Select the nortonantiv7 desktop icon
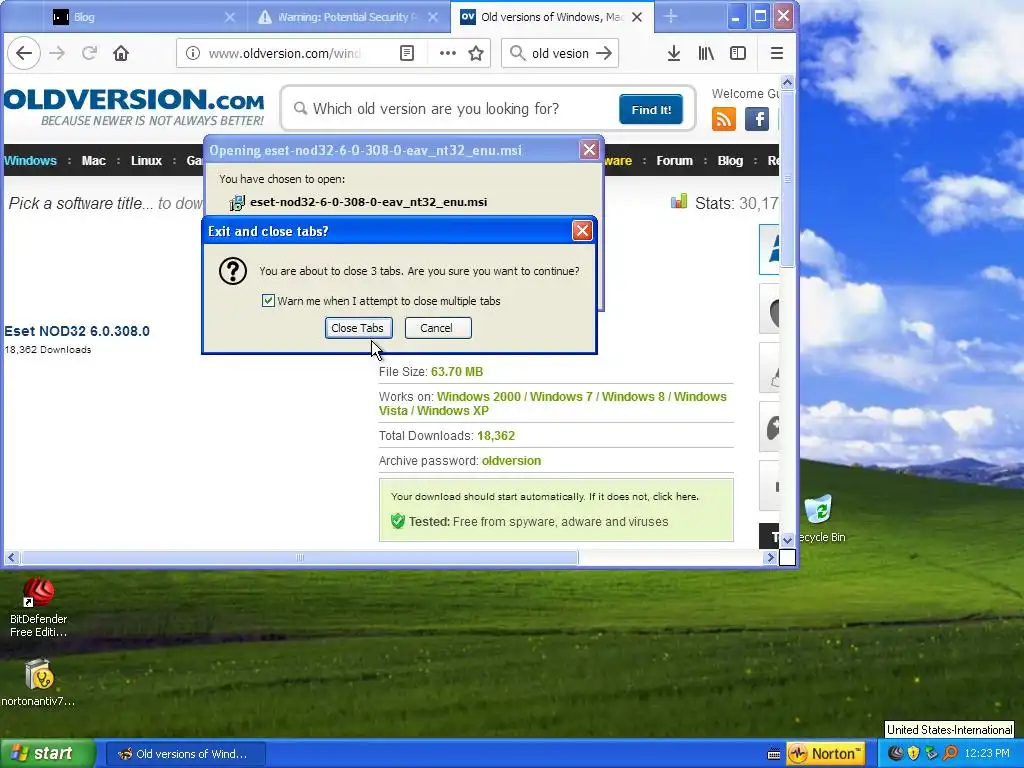Image resolution: width=1024 pixels, height=768 pixels. click(39, 683)
